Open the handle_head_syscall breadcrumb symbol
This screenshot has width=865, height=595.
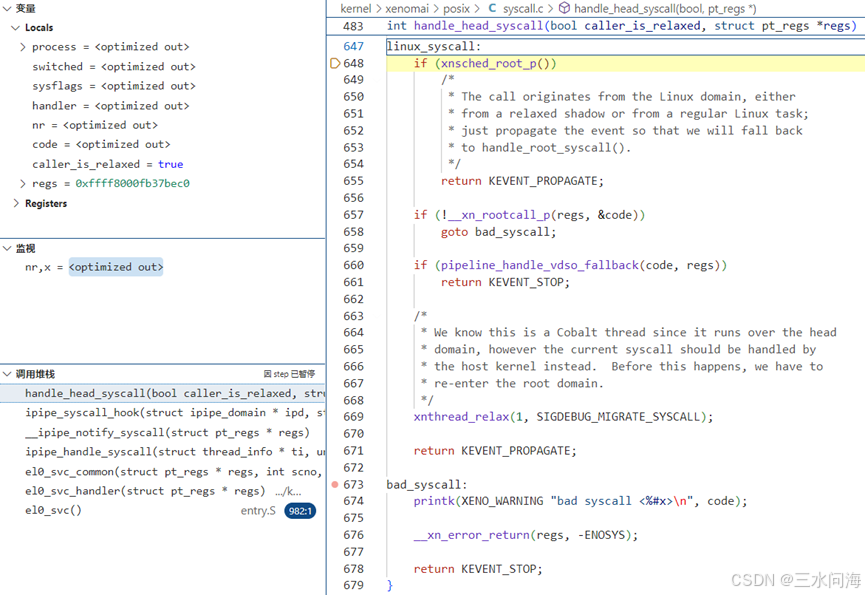coord(665,8)
